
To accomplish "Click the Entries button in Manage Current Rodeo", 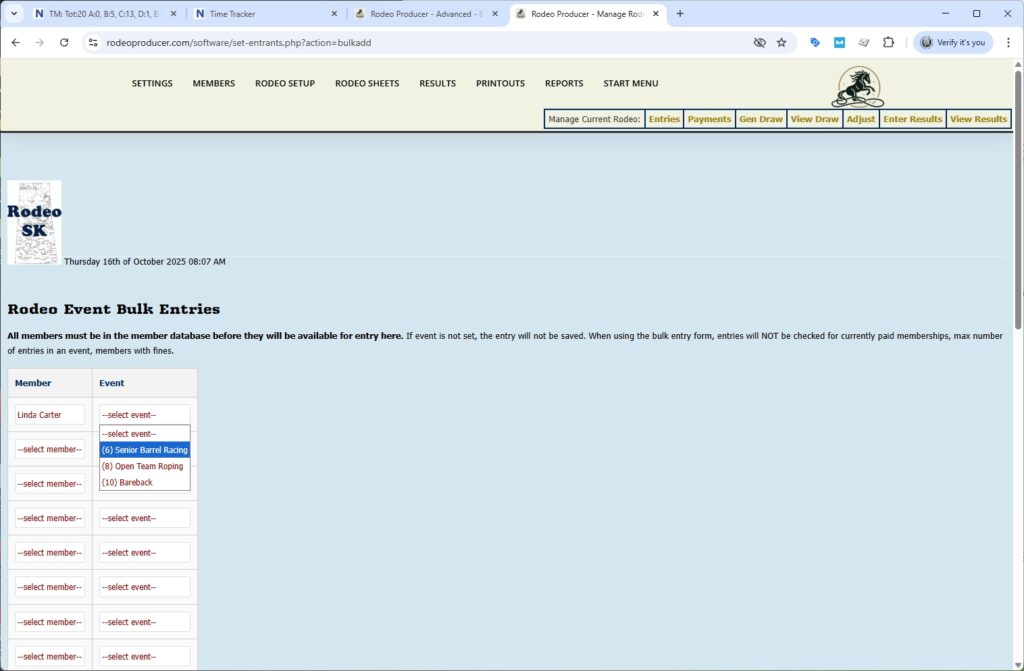I will [x=663, y=118].
